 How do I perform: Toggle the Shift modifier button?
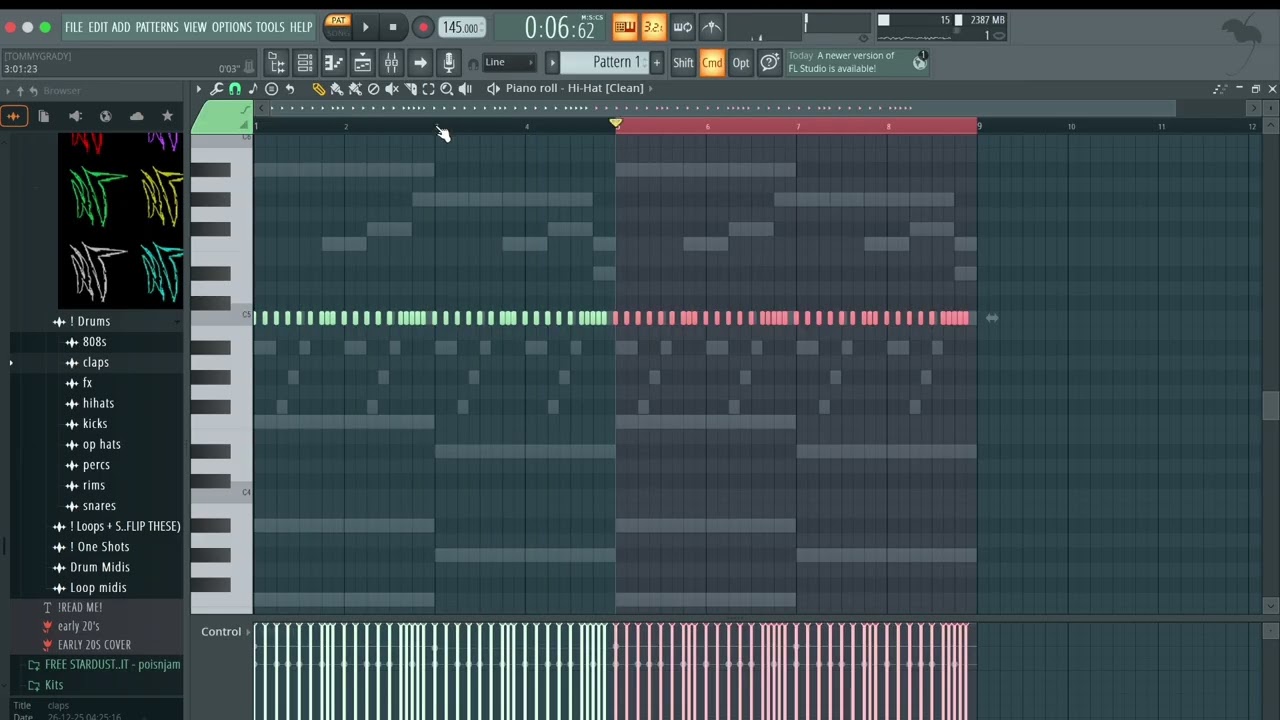pos(683,63)
